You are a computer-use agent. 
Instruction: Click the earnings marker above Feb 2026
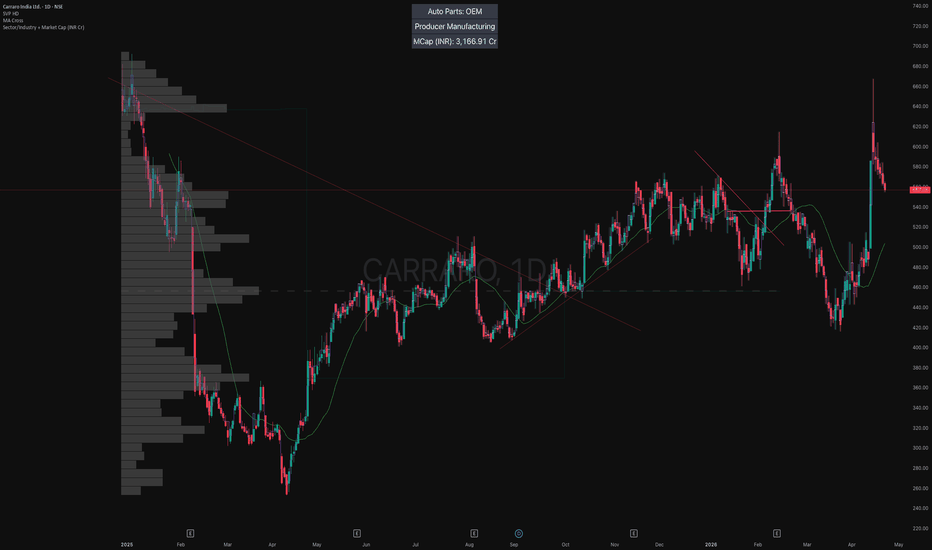[776, 533]
